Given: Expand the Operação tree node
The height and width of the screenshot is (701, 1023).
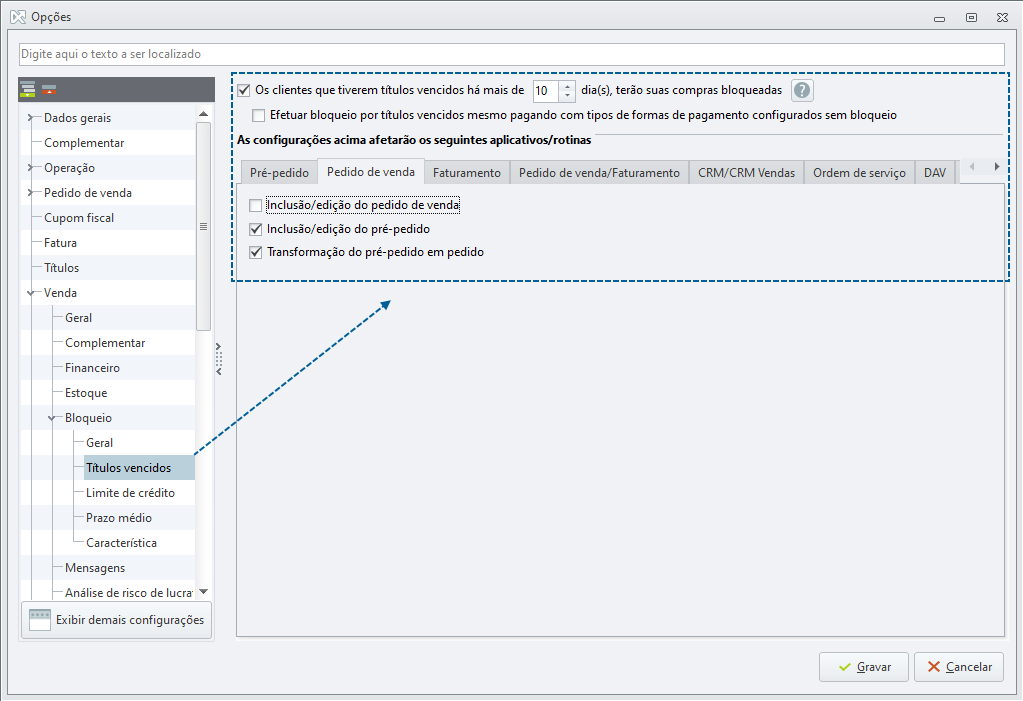Looking at the screenshot, I should [x=30, y=168].
